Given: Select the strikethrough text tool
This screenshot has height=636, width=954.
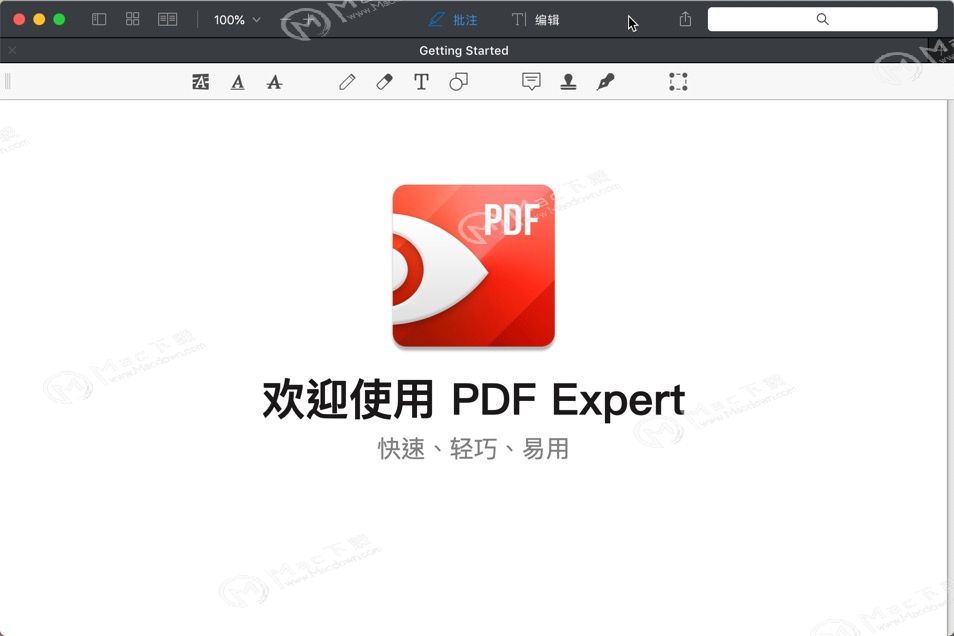Looking at the screenshot, I should click(x=274, y=82).
